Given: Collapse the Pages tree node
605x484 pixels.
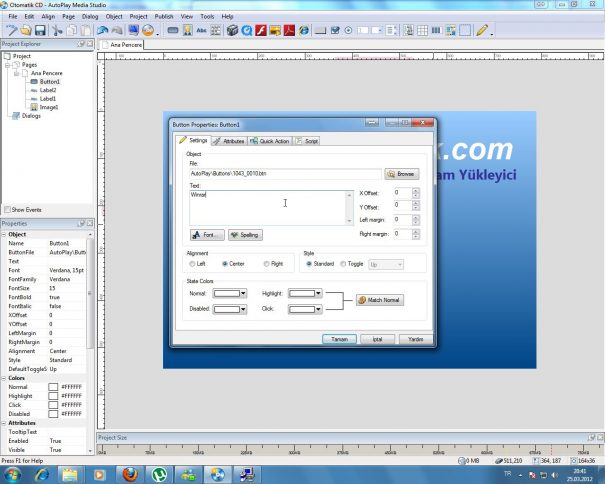Looking at the screenshot, I should pos(7,65).
